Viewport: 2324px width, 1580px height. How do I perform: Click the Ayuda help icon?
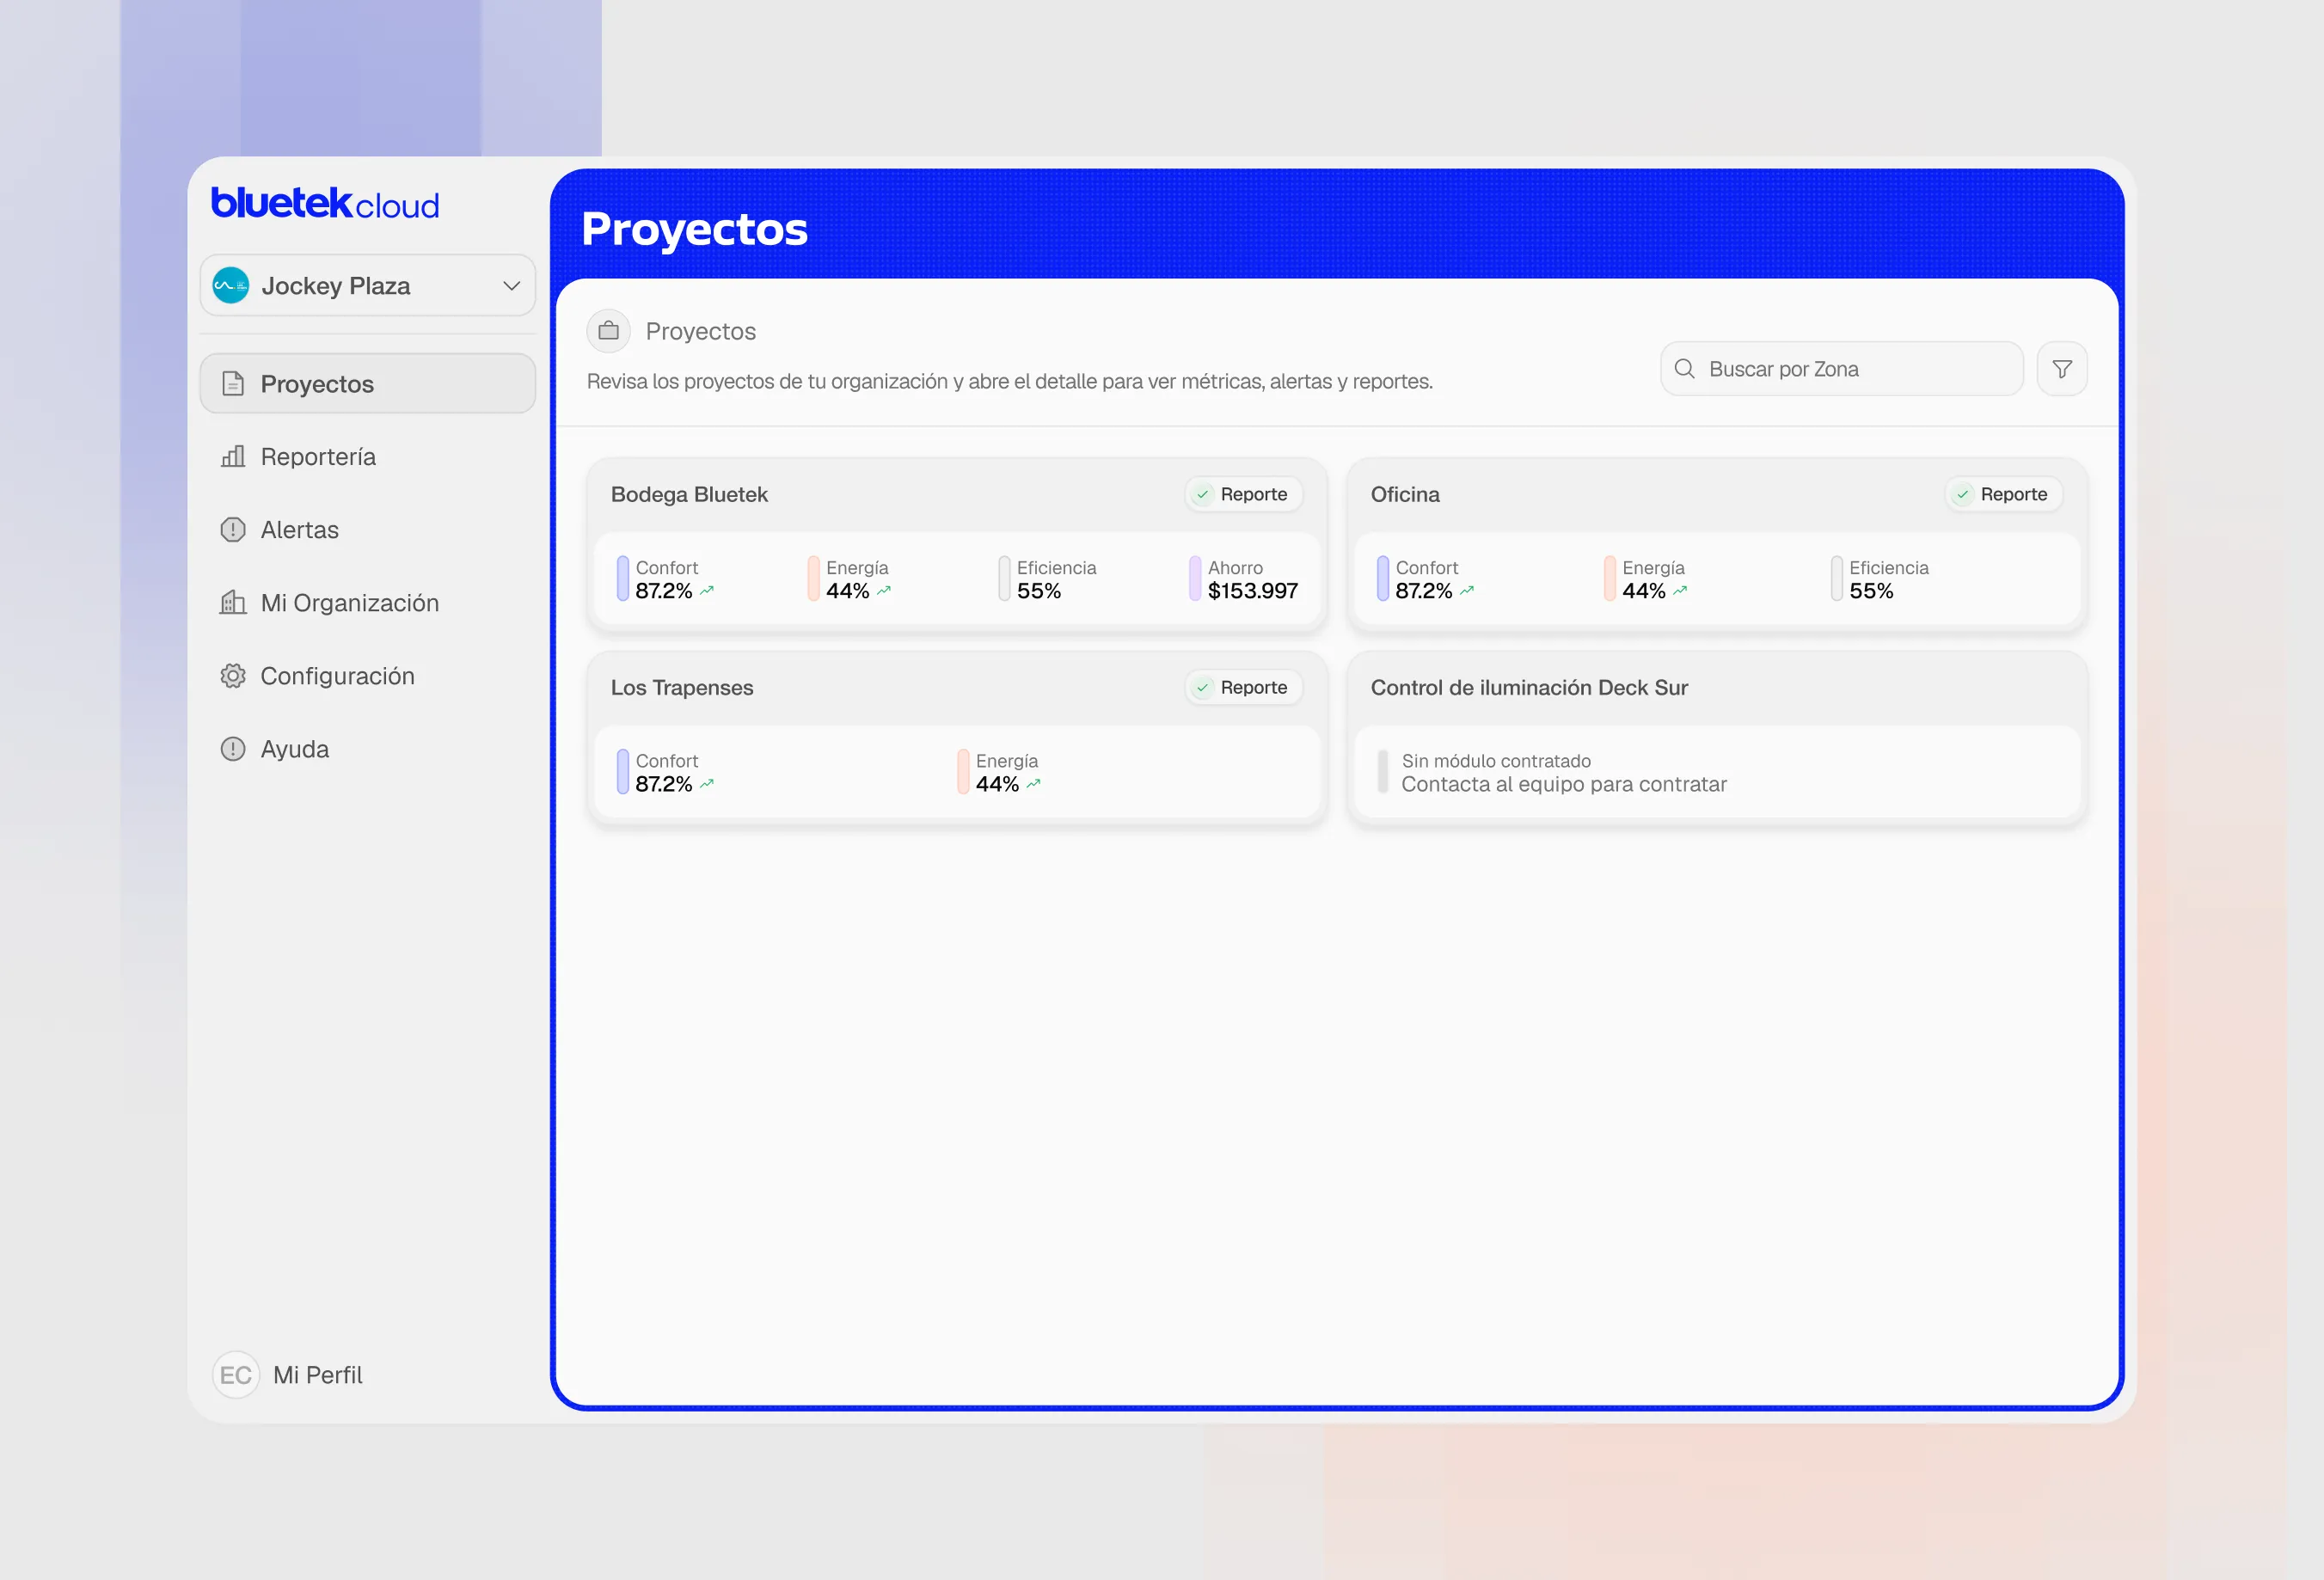coord(233,749)
